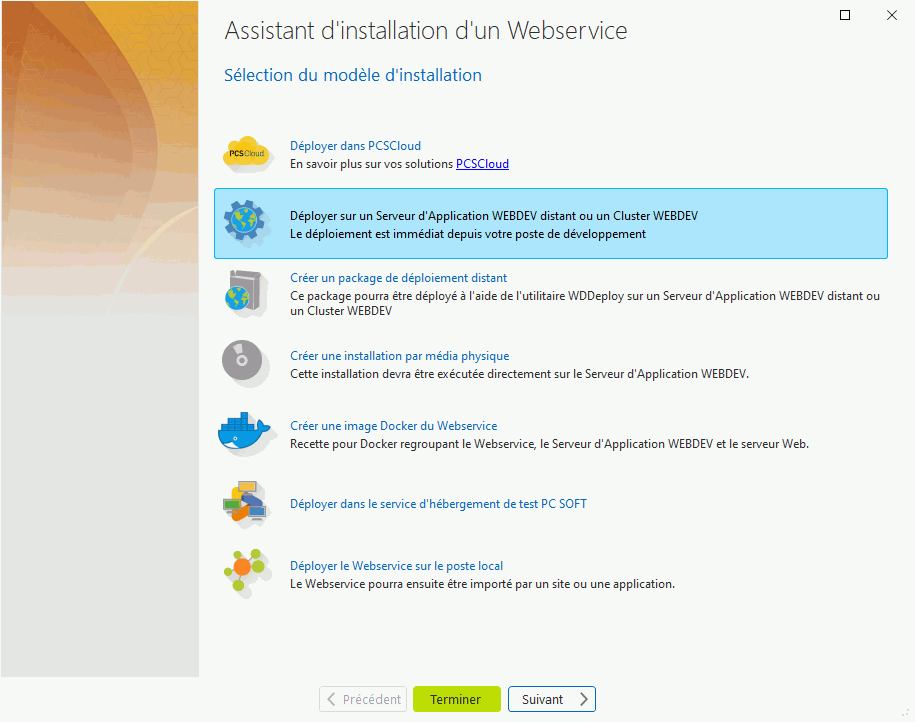Go to next step with Suivant
The height and width of the screenshot is (722, 916).
point(551,699)
